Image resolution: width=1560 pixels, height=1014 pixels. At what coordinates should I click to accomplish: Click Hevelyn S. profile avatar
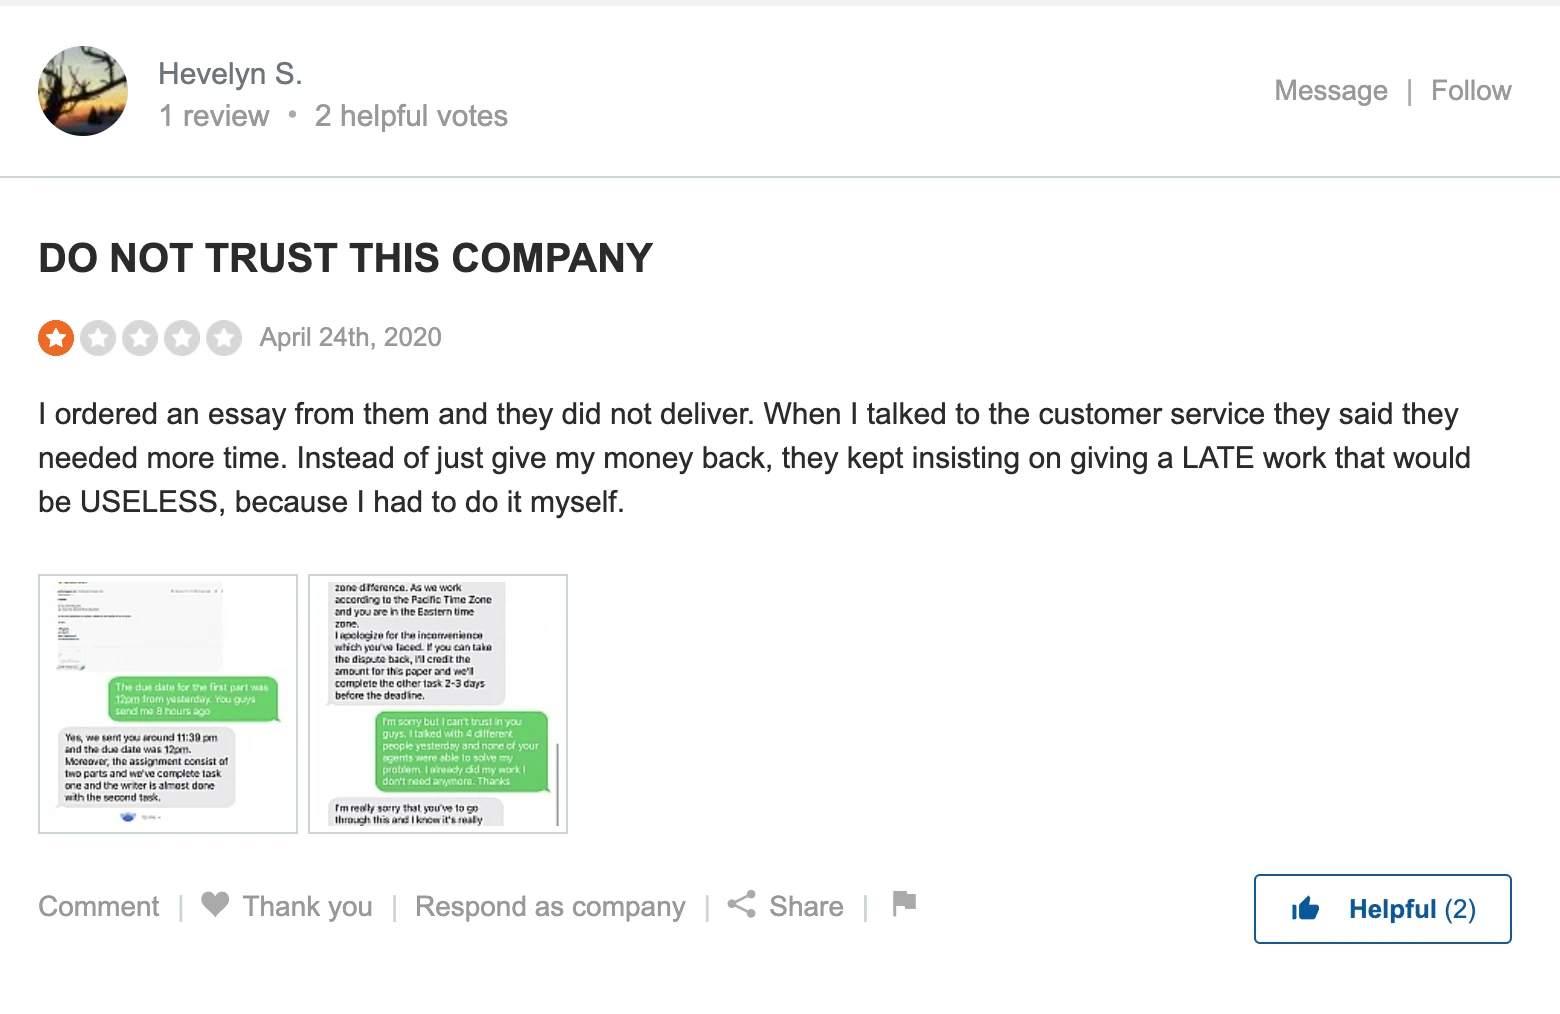click(83, 91)
